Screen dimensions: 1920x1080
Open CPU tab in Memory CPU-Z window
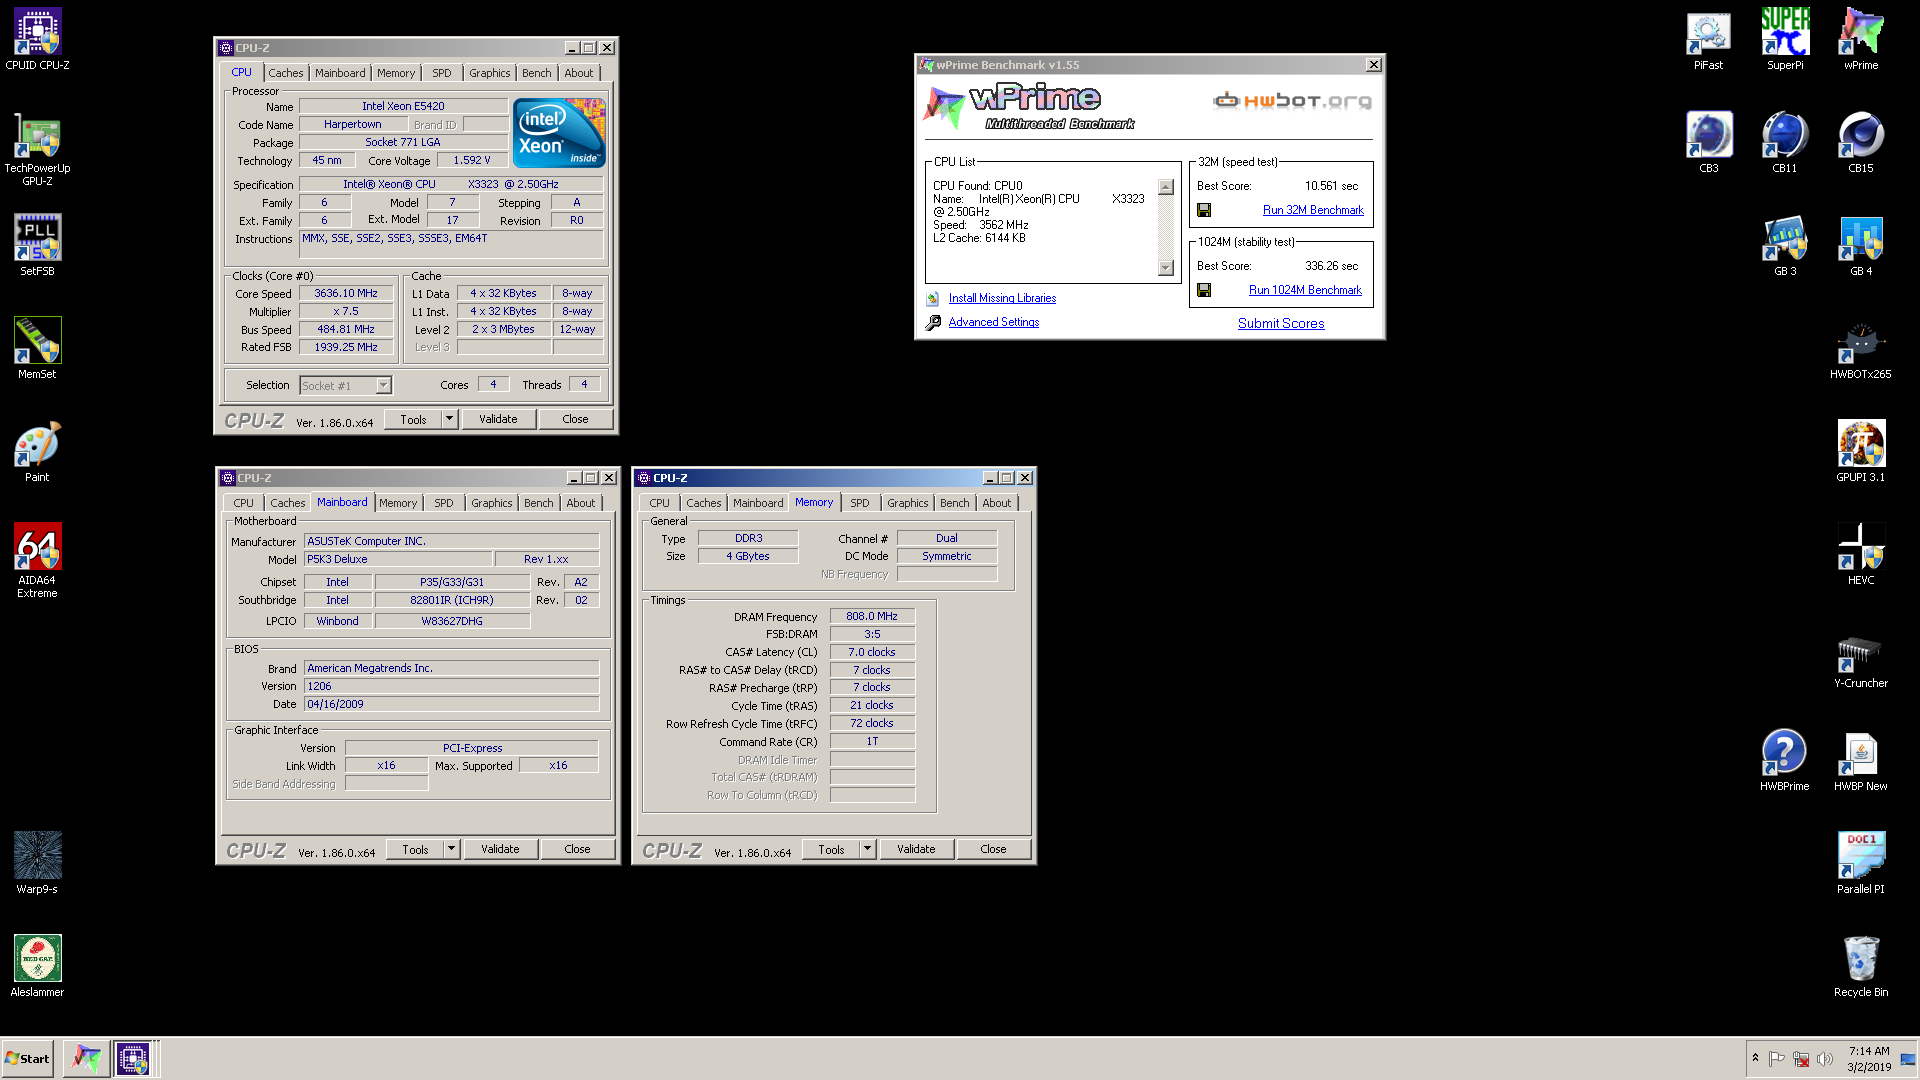tap(660, 503)
